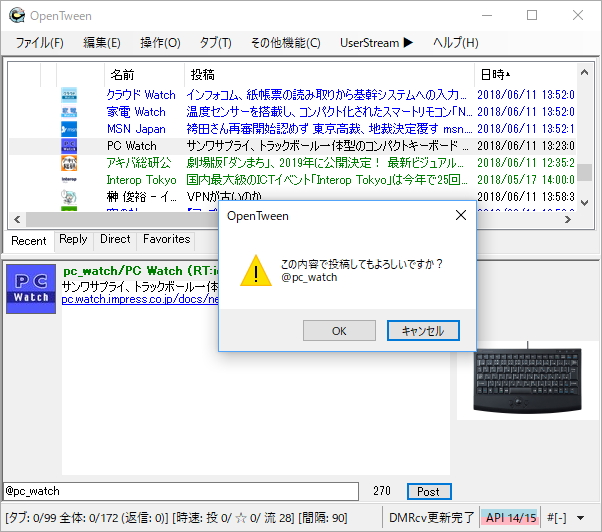Screen dimensions: 602x532
Task: Open the ファイル(F) menu
Action: (39, 43)
